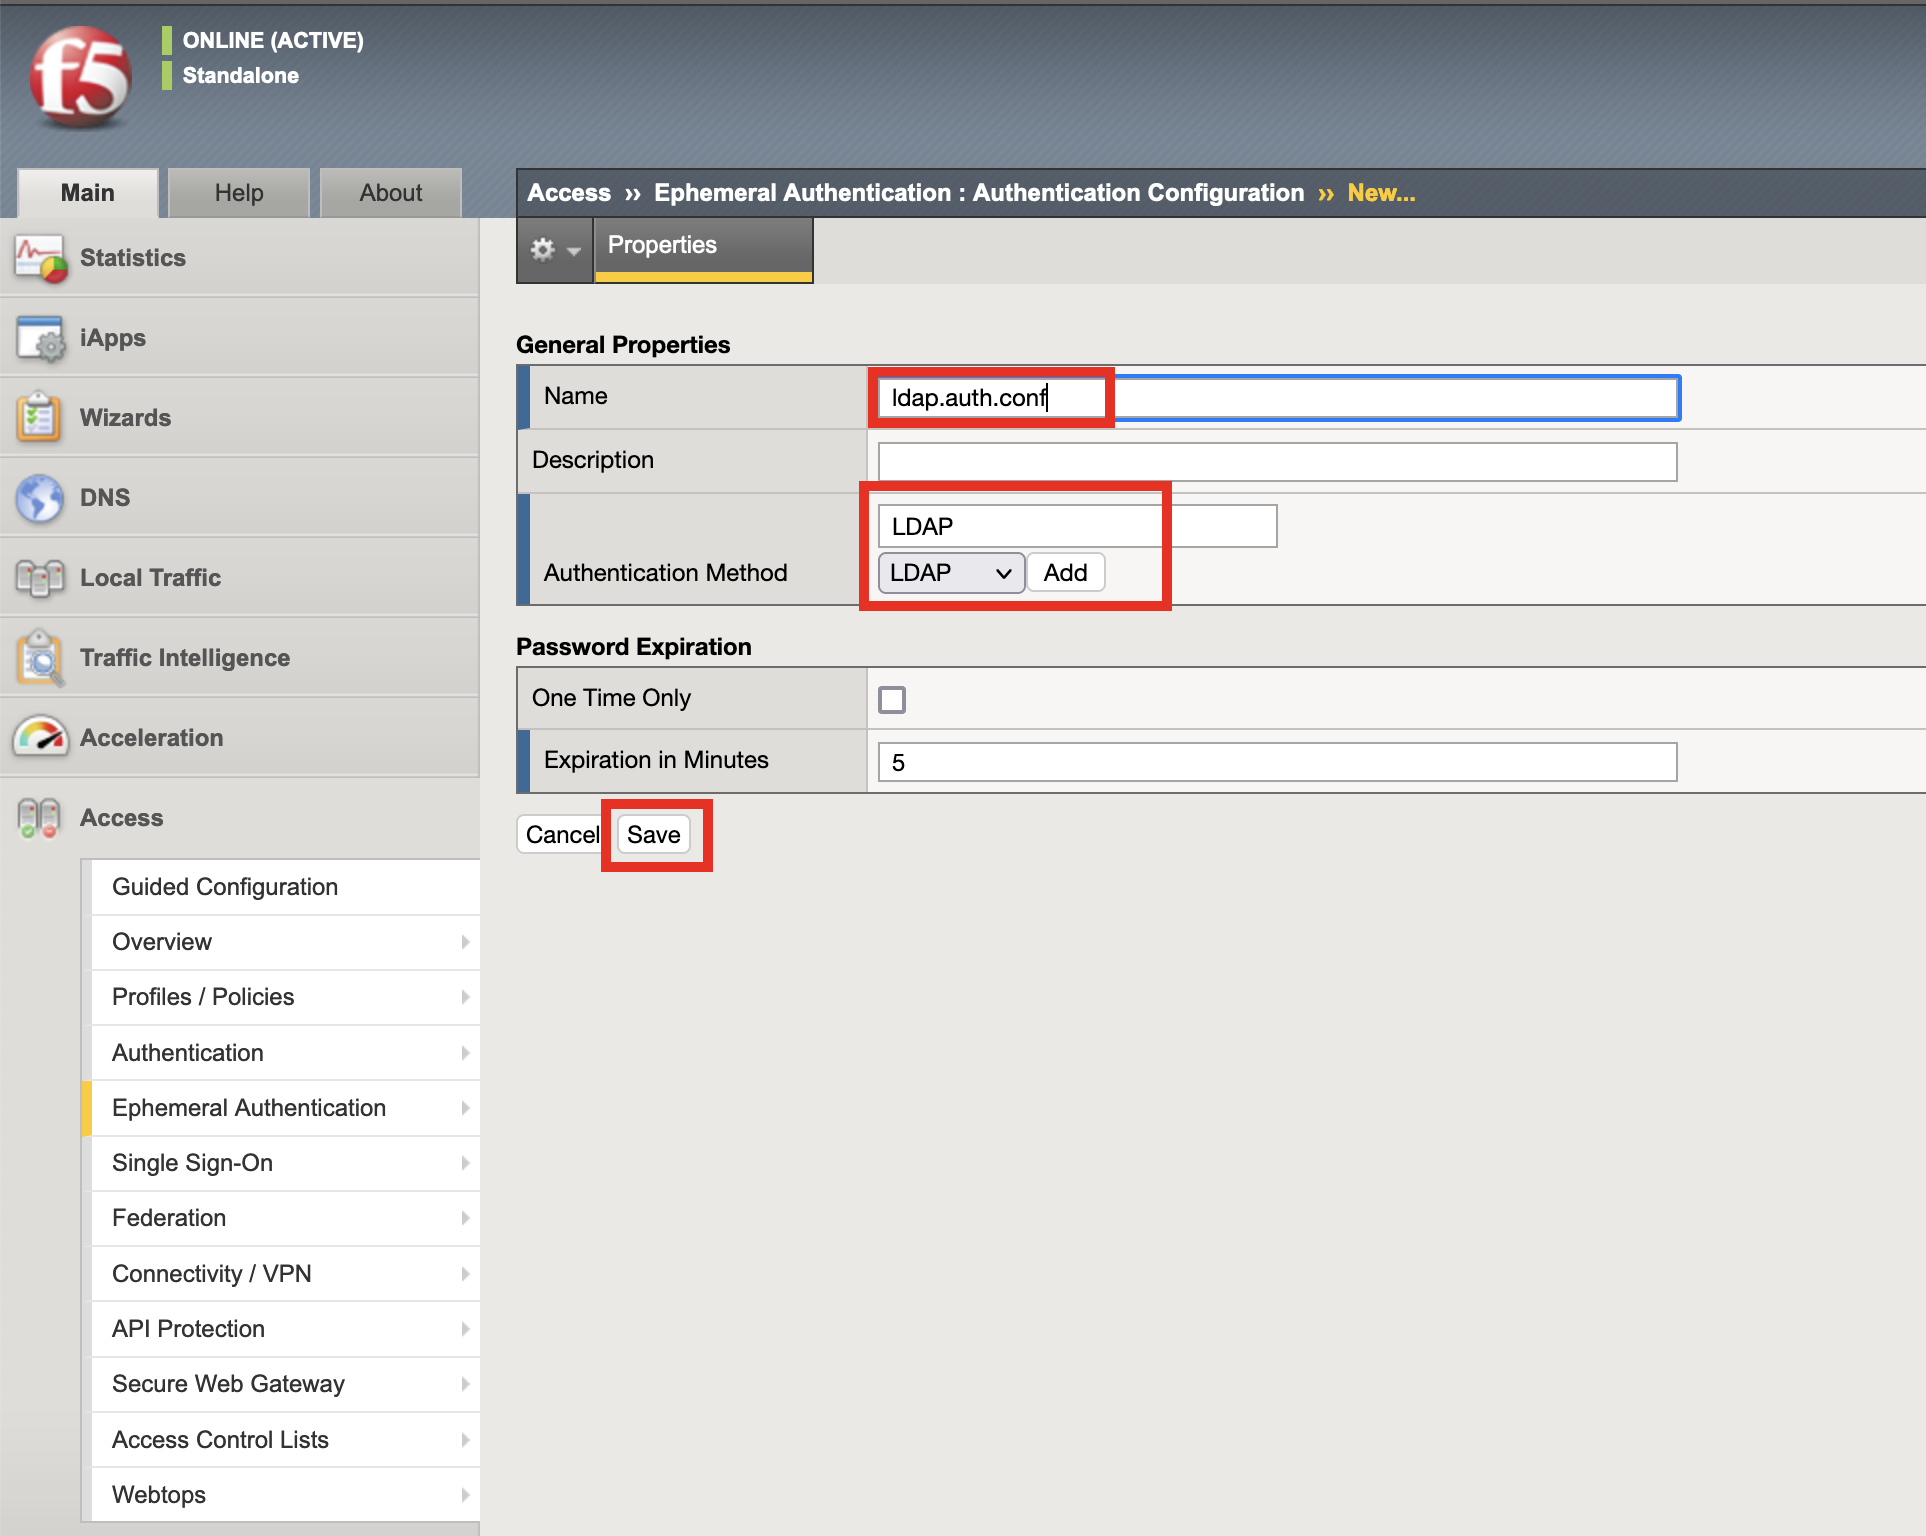Expand the Access Control Lists submenu arrow

(465, 1440)
